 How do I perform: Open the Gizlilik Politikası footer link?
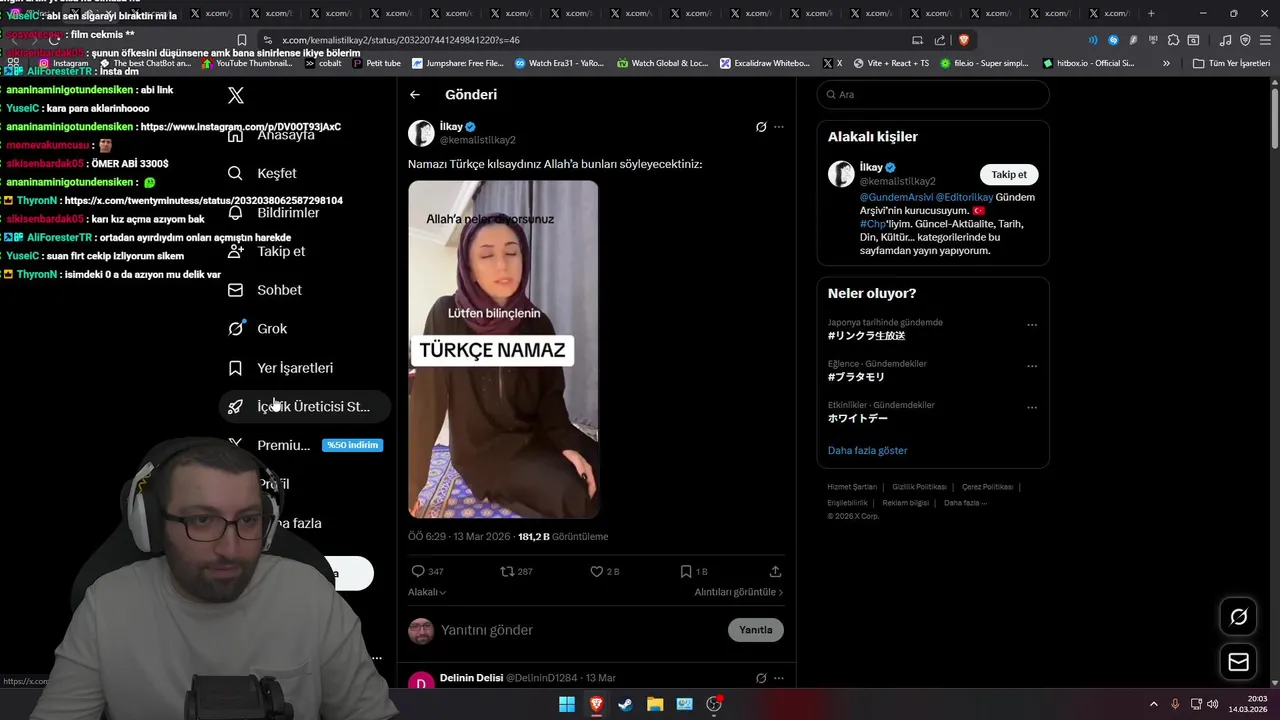tap(919, 487)
